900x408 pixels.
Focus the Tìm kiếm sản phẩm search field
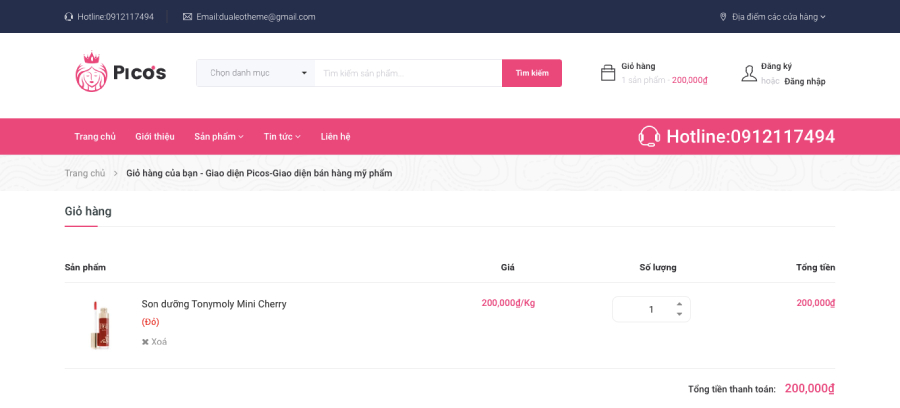(408, 73)
